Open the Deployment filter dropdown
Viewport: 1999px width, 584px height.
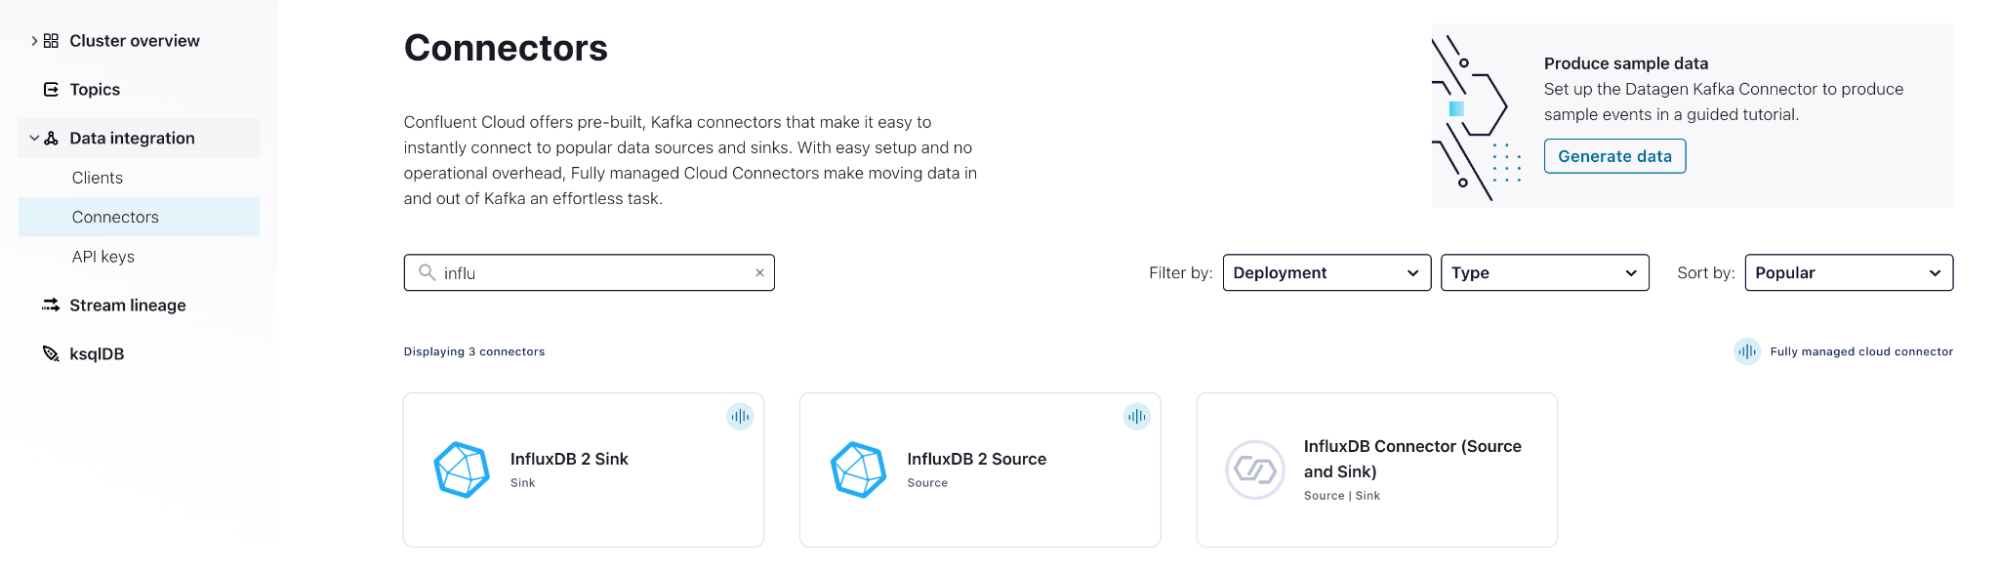pos(1325,273)
